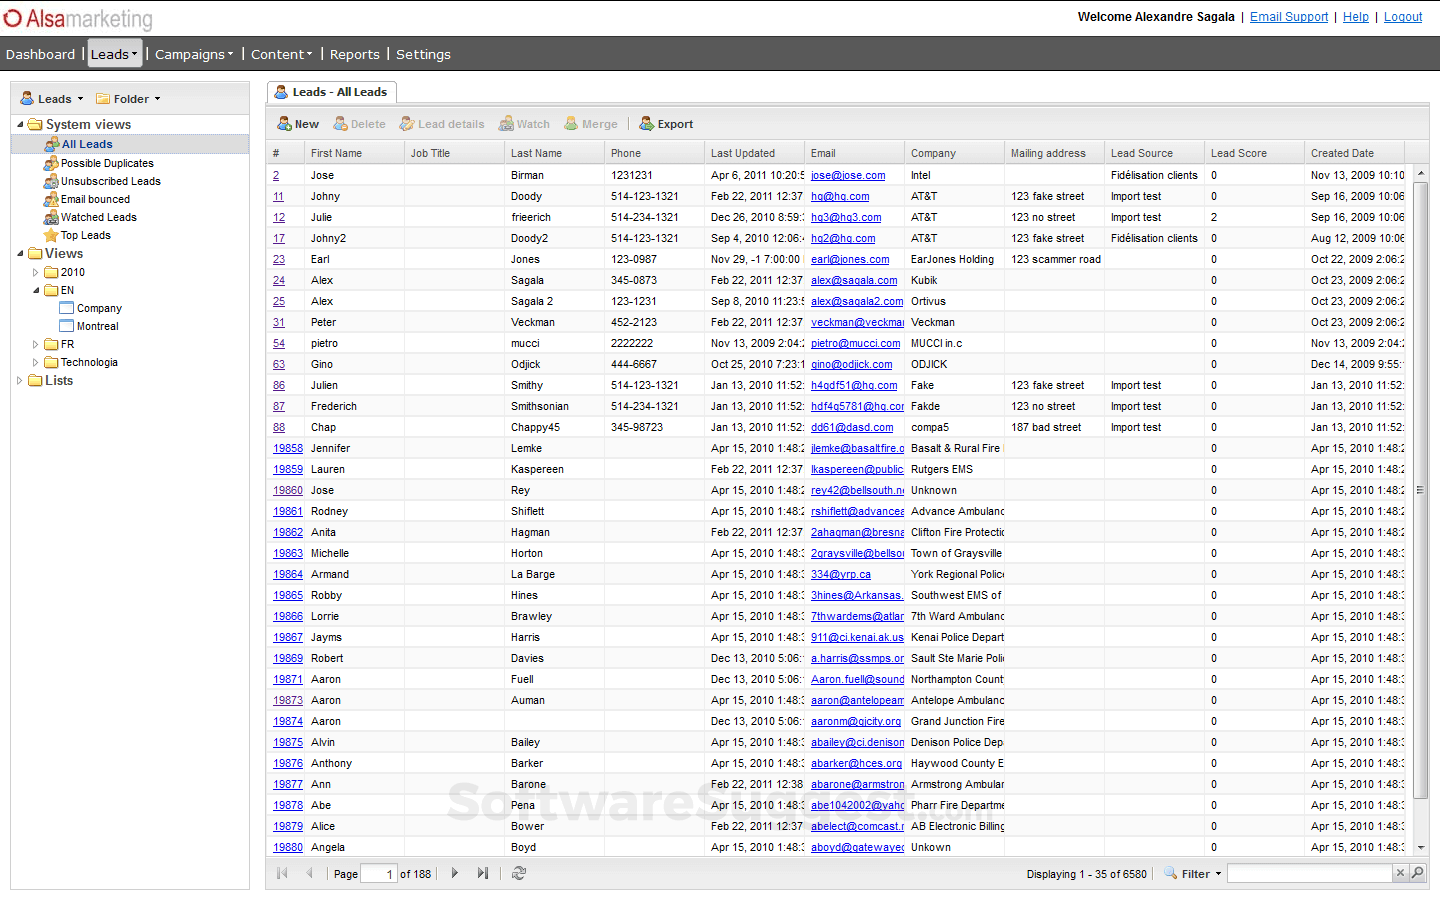Viewport: 1440px width, 900px height.
Task: Open the Reports menu item
Action: (355, 54)
